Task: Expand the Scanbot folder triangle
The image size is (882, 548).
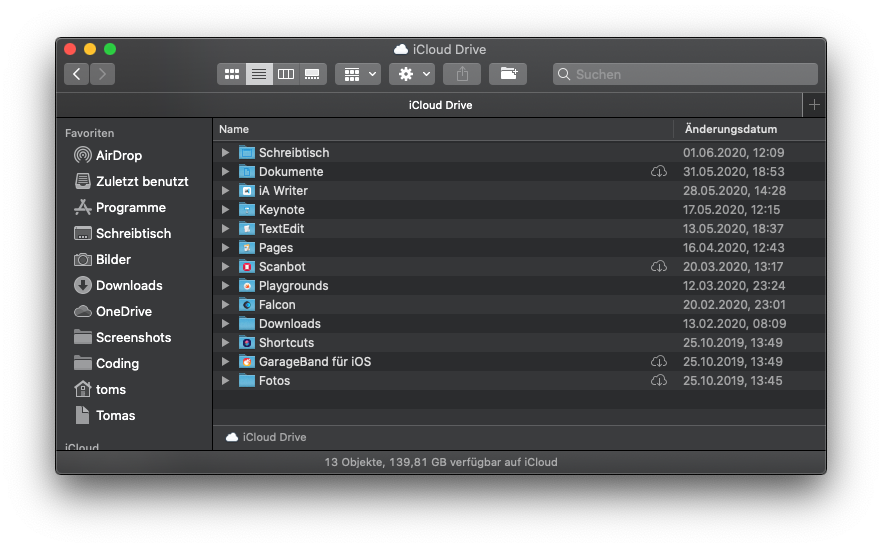Action: [x=225, y=267]
